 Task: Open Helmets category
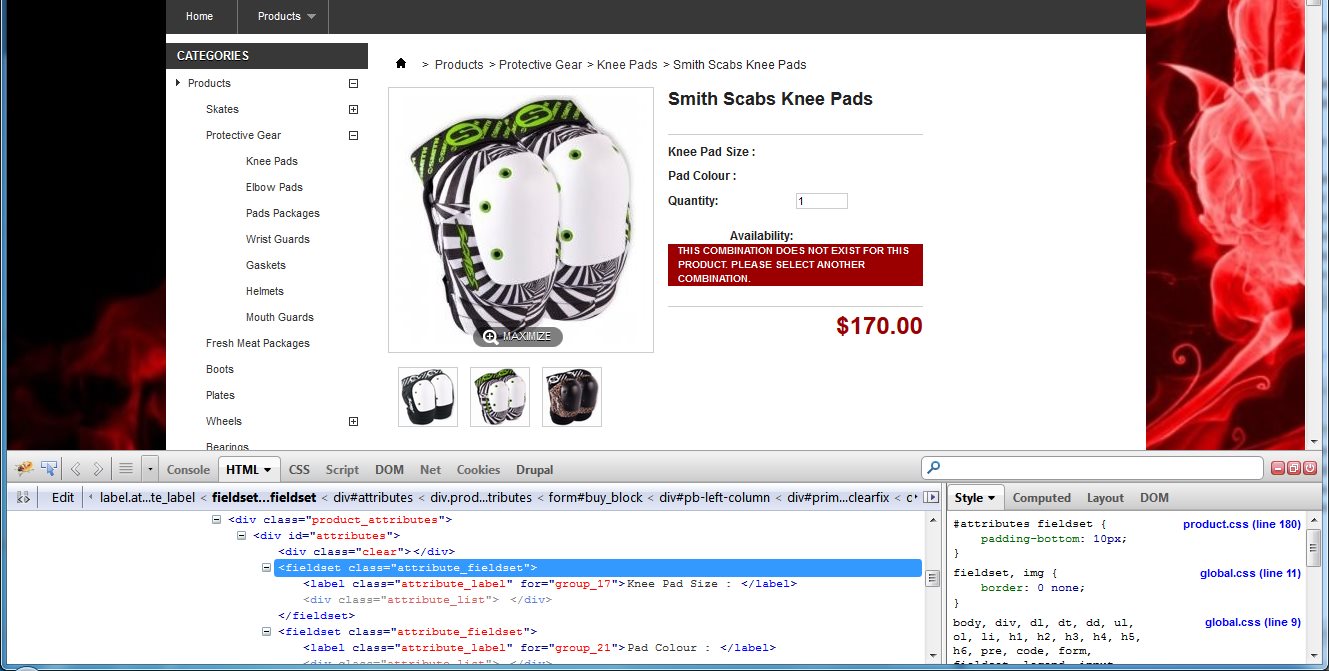(x=265, y=291)
